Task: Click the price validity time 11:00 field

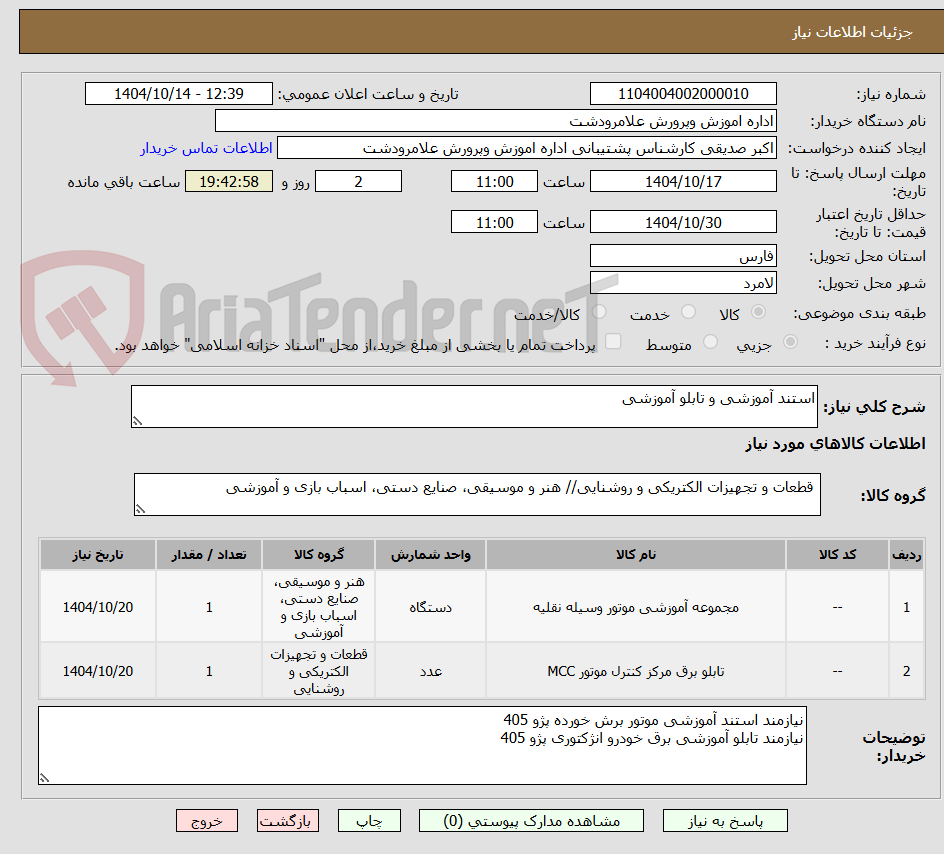Action: pyautogui.click(x=494, y=222)
